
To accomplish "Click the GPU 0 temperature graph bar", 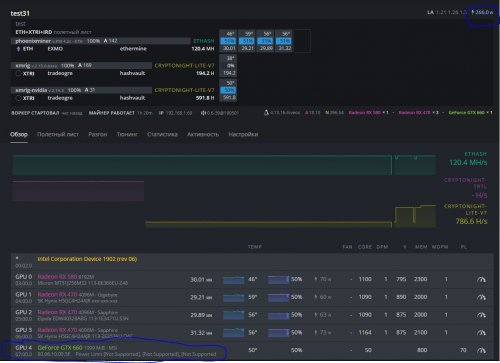I will (233, 279).
